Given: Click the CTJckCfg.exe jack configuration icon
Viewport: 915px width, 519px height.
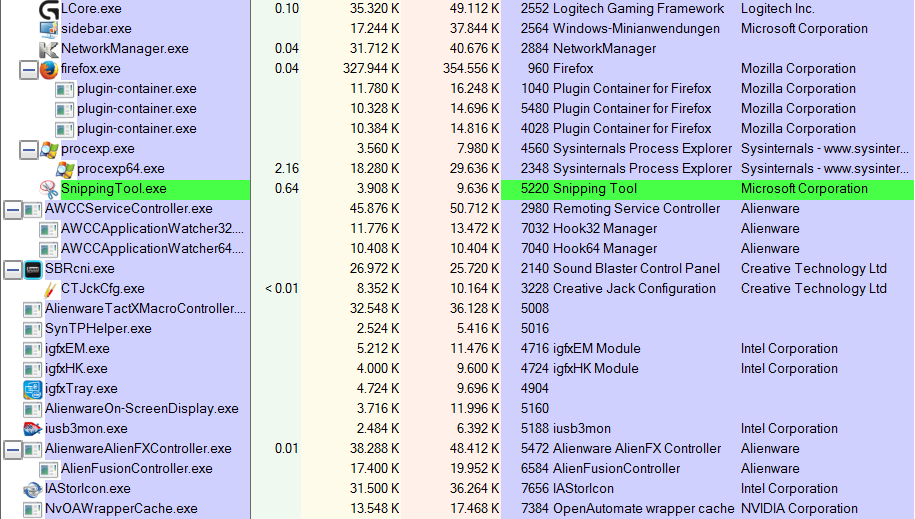Looking at the screenshot, I should (x=48, y=289).
